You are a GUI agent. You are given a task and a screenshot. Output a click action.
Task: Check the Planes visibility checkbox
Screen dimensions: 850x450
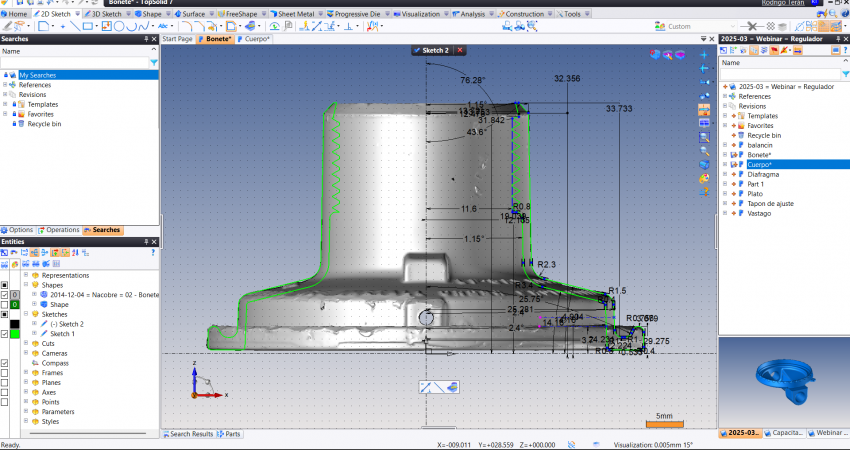tap(5, 382)
